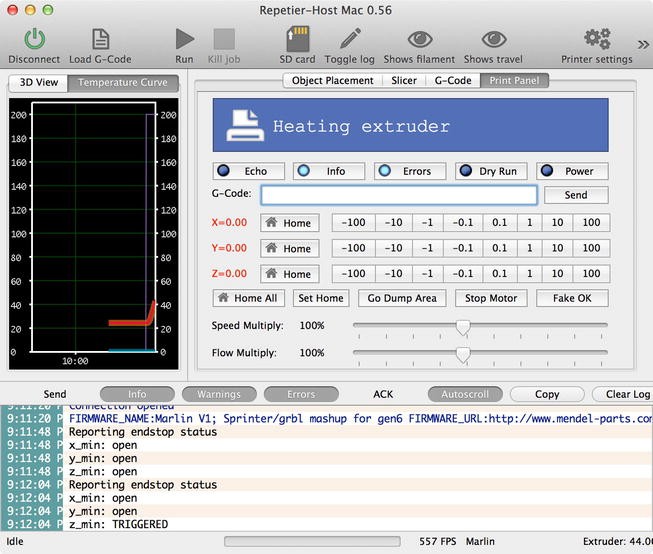
Task: Toggle Dry Run mode
Action: [491, 171]
